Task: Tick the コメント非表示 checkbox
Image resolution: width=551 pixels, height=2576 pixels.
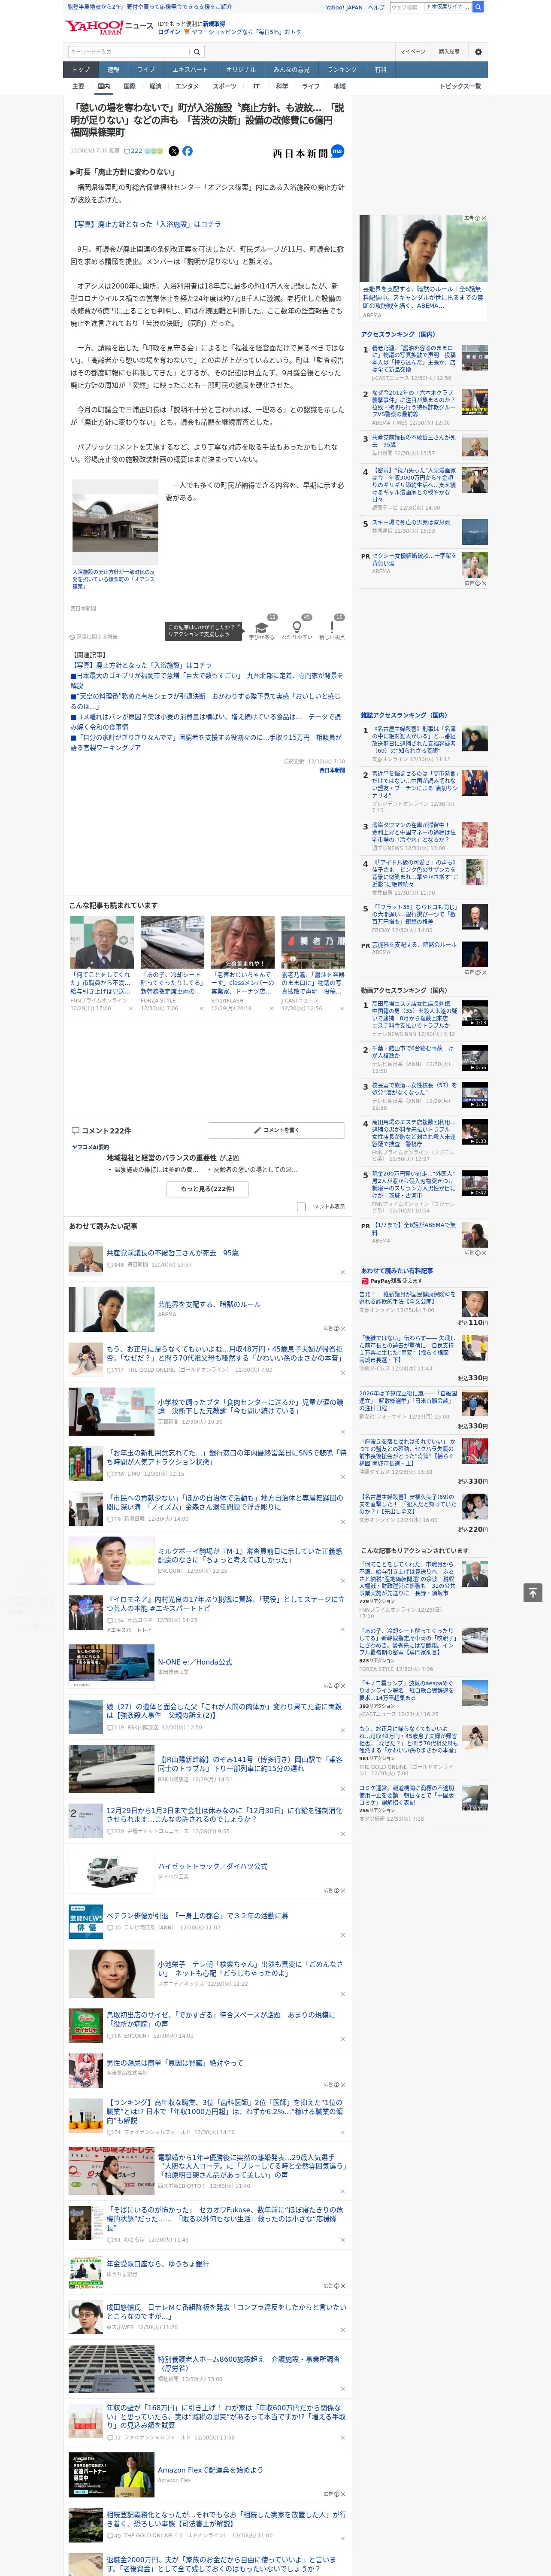Action: pyautogui.click(x=301, y=1206)
